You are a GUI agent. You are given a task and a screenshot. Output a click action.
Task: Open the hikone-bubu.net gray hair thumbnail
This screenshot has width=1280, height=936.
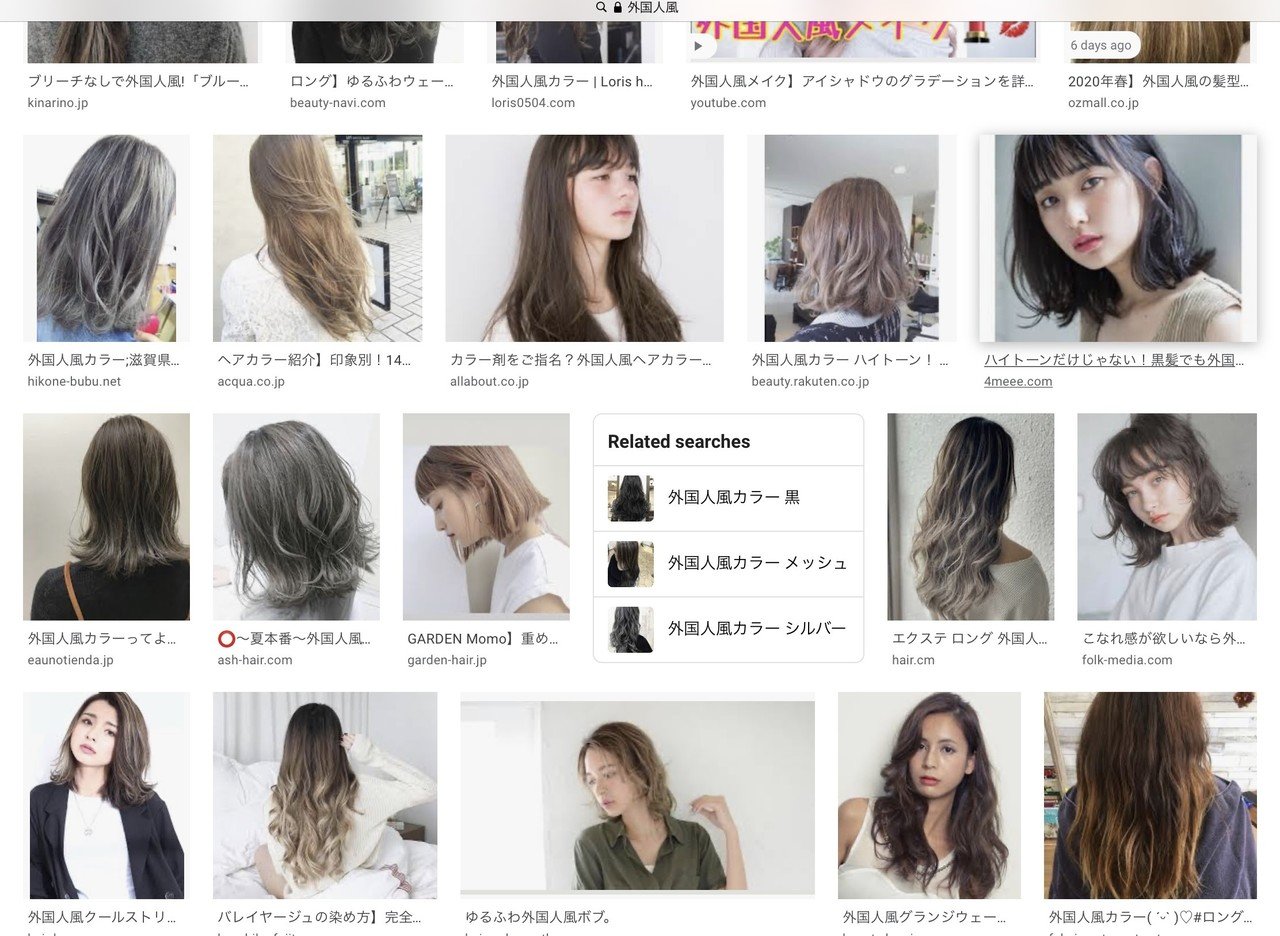click(106, 238)
